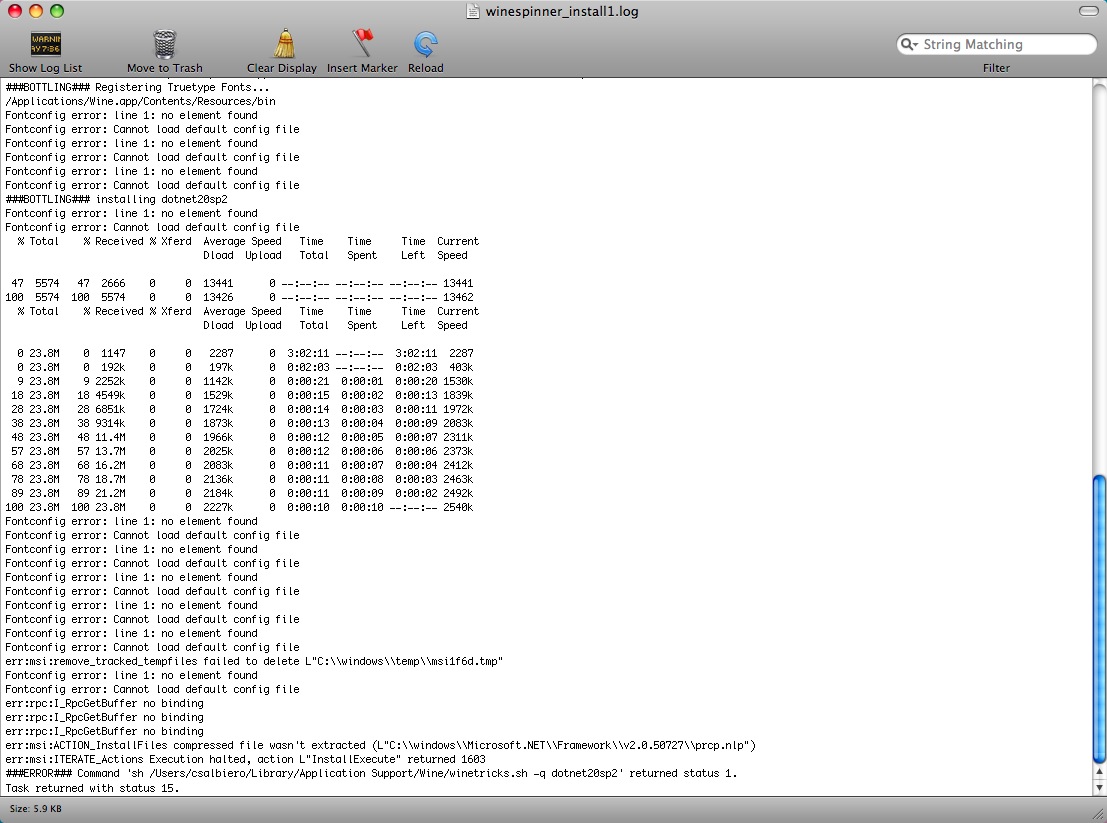1107x823 pixels.
Task: Click the "/Applications/Wine.app/Contents/Resources/bin" path line
Action: (140, 102)
